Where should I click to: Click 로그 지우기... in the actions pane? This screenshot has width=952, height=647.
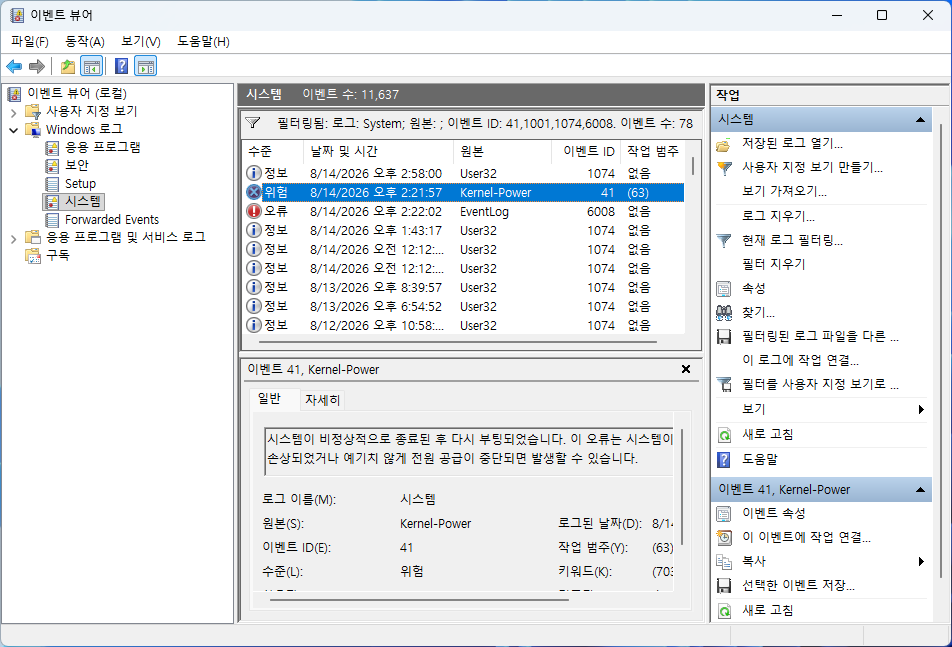pos(778,216)
